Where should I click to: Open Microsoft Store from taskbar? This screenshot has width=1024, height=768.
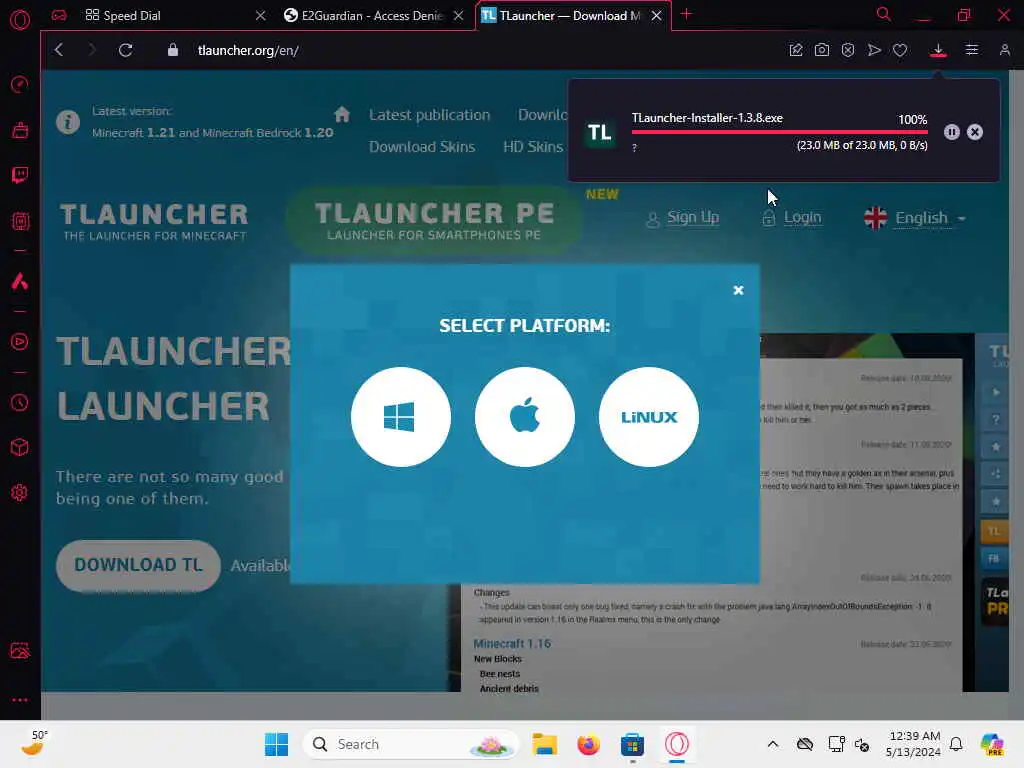coord(632,744)
